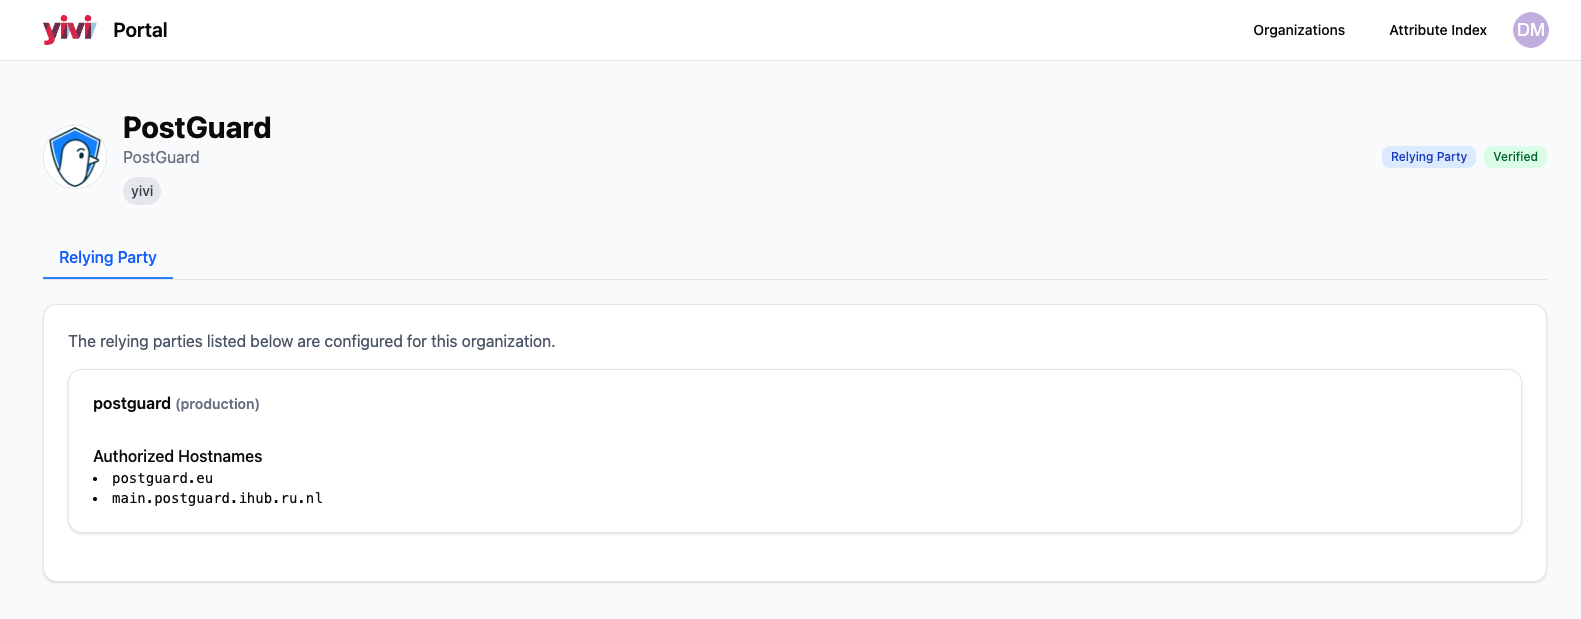Click the grey PostGuard subtitle text
The width and height of the screenshot is (1581, 619).
tap(161, 158)
